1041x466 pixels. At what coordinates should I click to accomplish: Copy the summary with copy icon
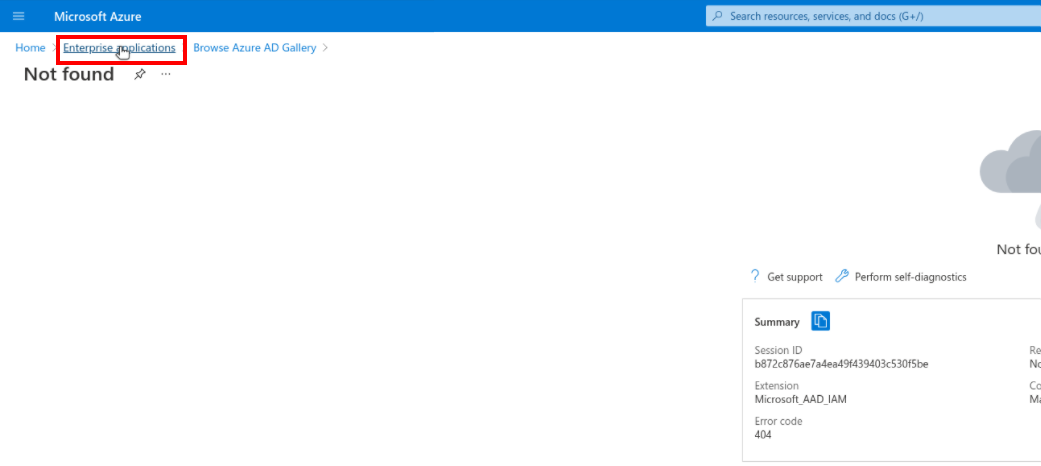(x=821, y=321)
